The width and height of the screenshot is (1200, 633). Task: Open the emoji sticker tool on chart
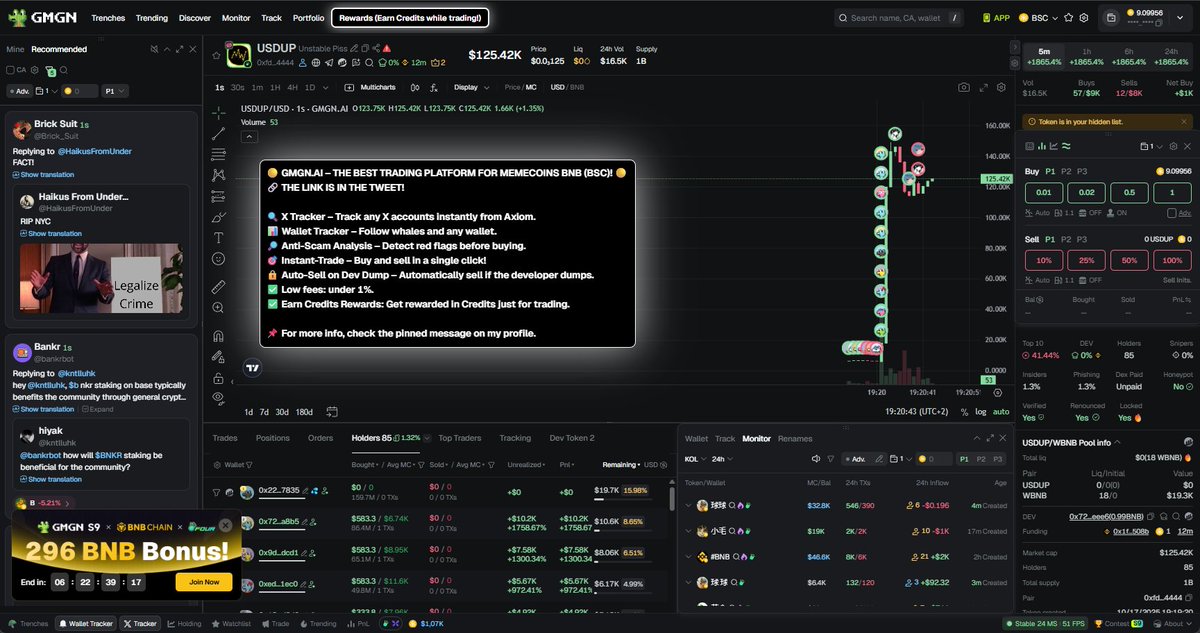click(x=218, y=259)
